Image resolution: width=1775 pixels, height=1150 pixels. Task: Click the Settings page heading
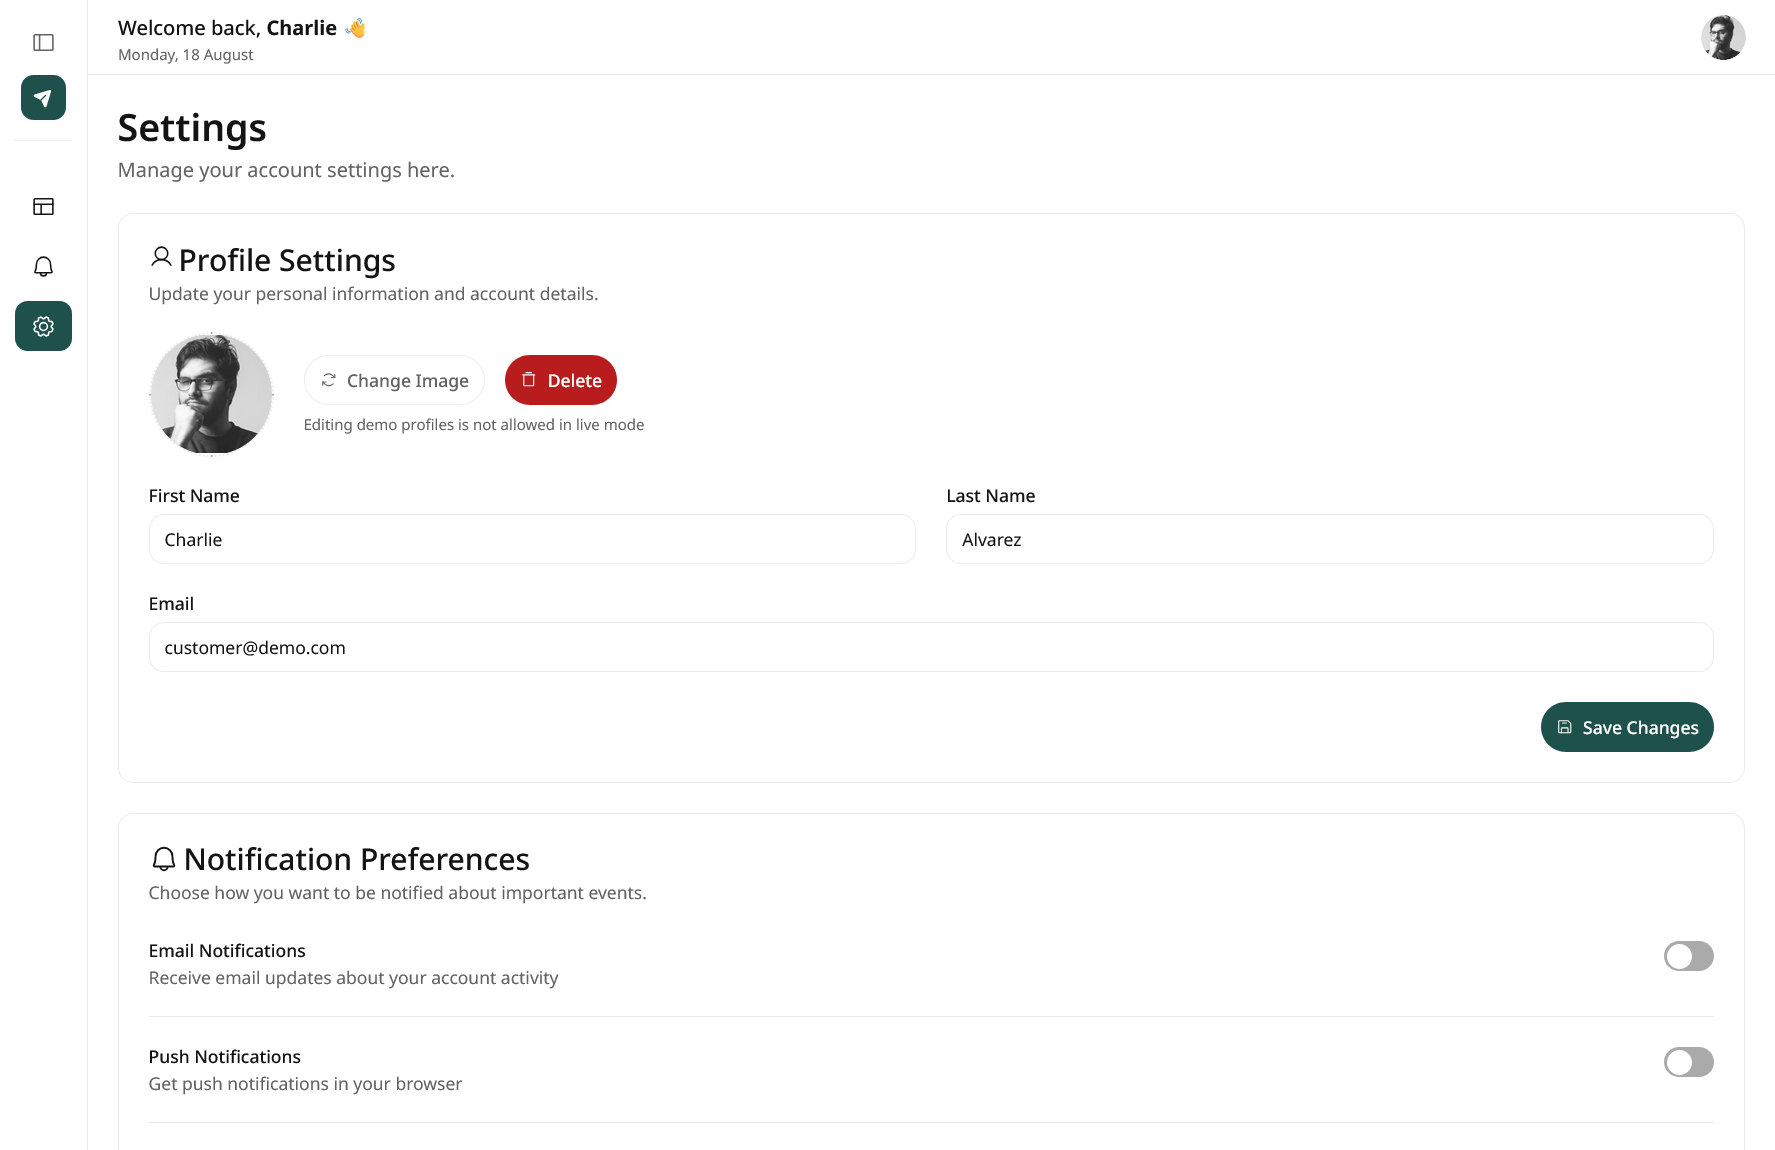[192, 128]
